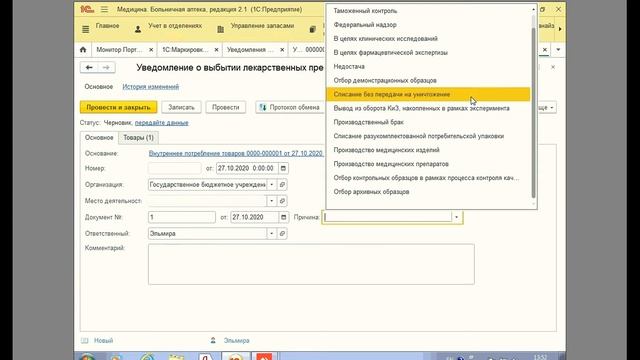The image size is (640, 360).
Task: Collapse the Причина dropdown arrow
Action: tap(457, 217)
